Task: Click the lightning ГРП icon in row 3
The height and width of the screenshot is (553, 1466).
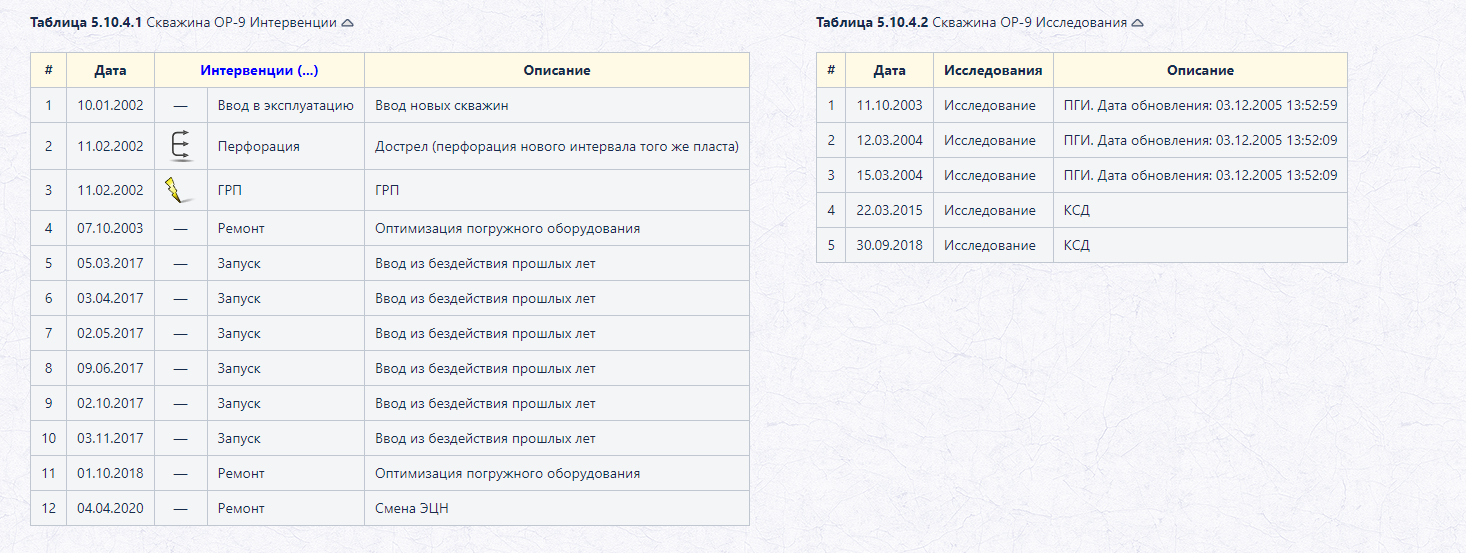Action: click(x=179, y=190)
